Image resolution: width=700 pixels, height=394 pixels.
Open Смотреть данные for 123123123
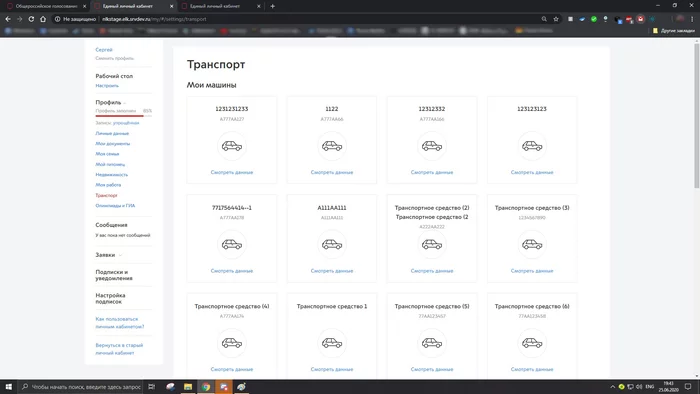point(532,172)
